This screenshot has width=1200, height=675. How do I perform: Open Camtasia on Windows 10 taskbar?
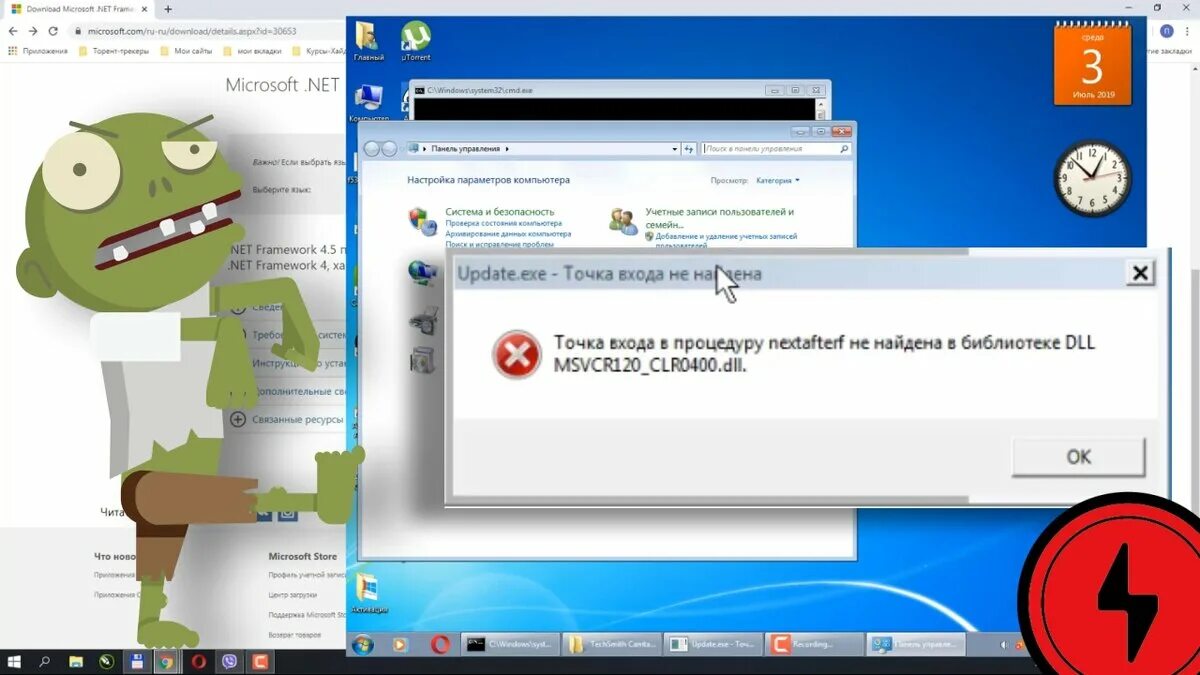(261, 662)
